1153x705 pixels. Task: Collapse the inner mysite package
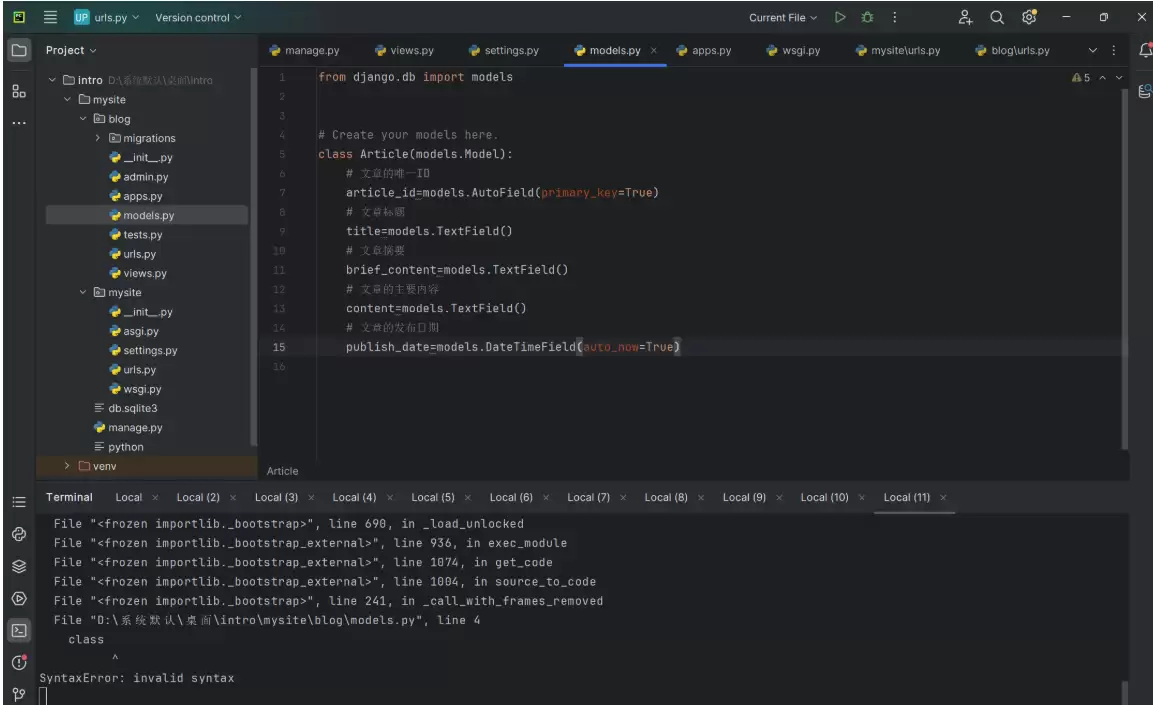click(x=83, y=292)
